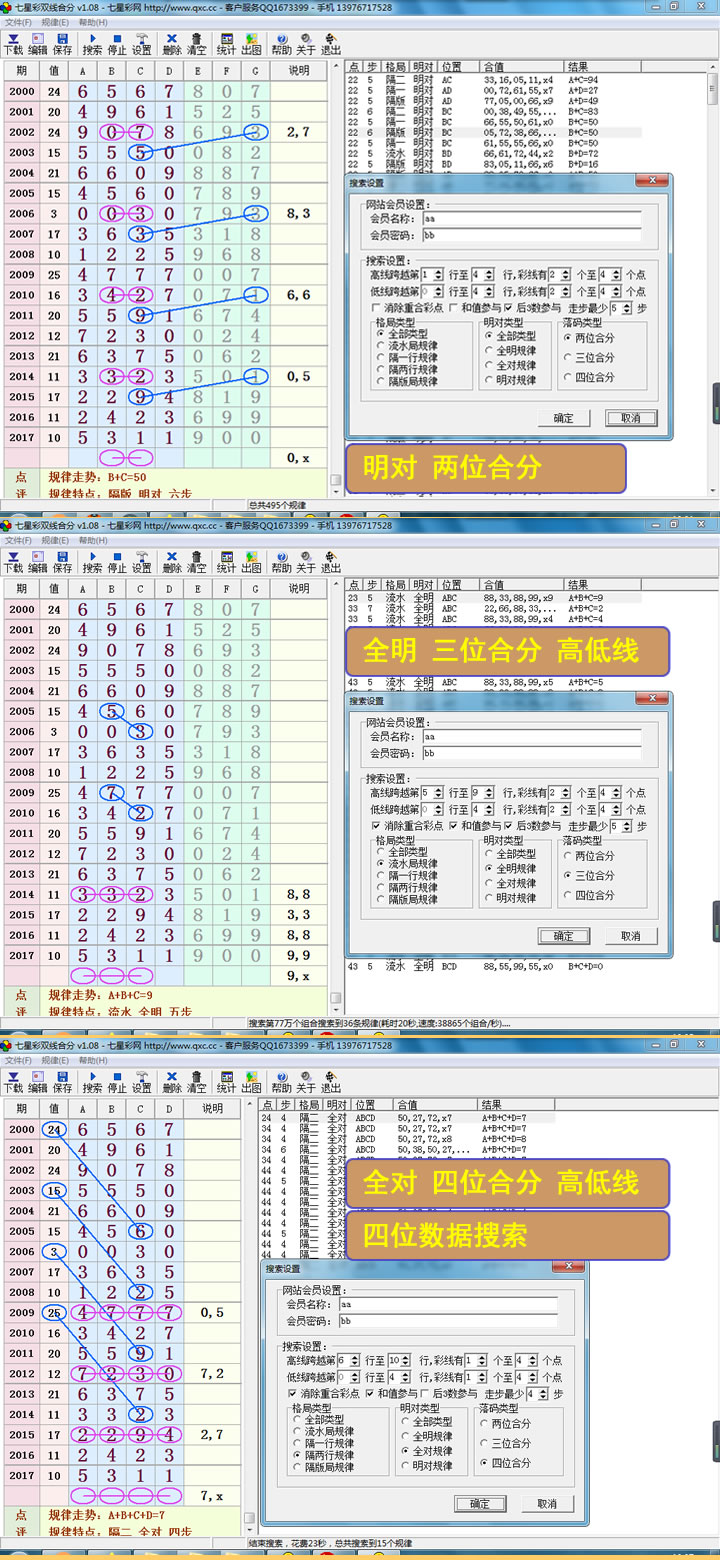Click 取消 in bottom dialog

point(546,1504)
